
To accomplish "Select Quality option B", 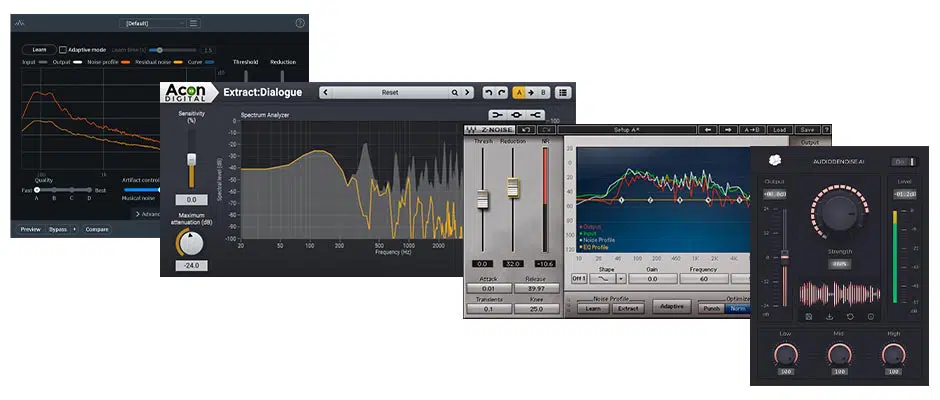I will coord(54,190).
